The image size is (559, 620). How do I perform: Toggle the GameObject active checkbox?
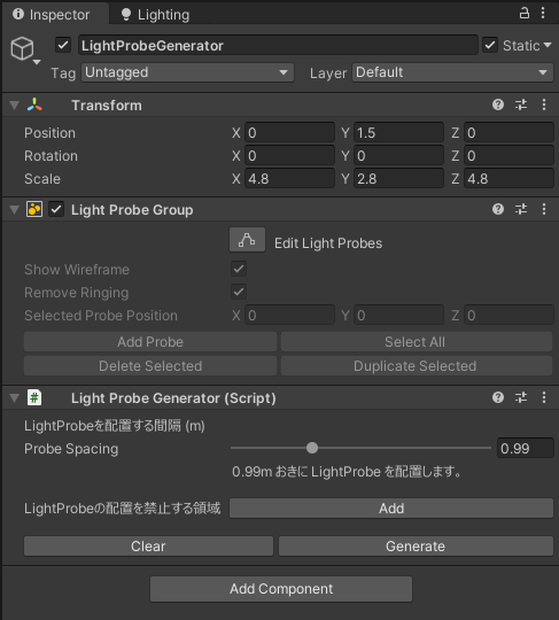pyautogui.click(x=63, y=45)
